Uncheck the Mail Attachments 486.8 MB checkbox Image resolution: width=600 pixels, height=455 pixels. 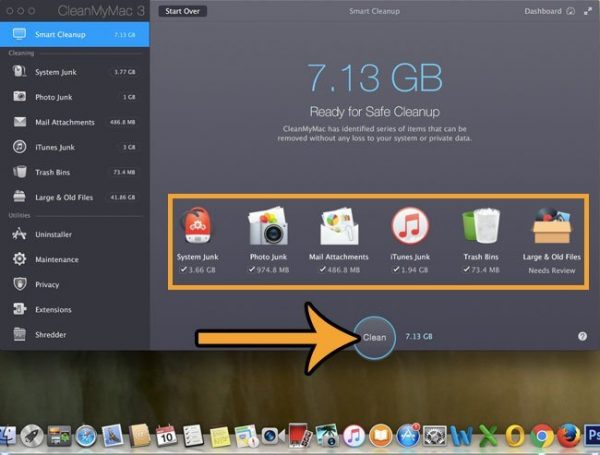323,269
